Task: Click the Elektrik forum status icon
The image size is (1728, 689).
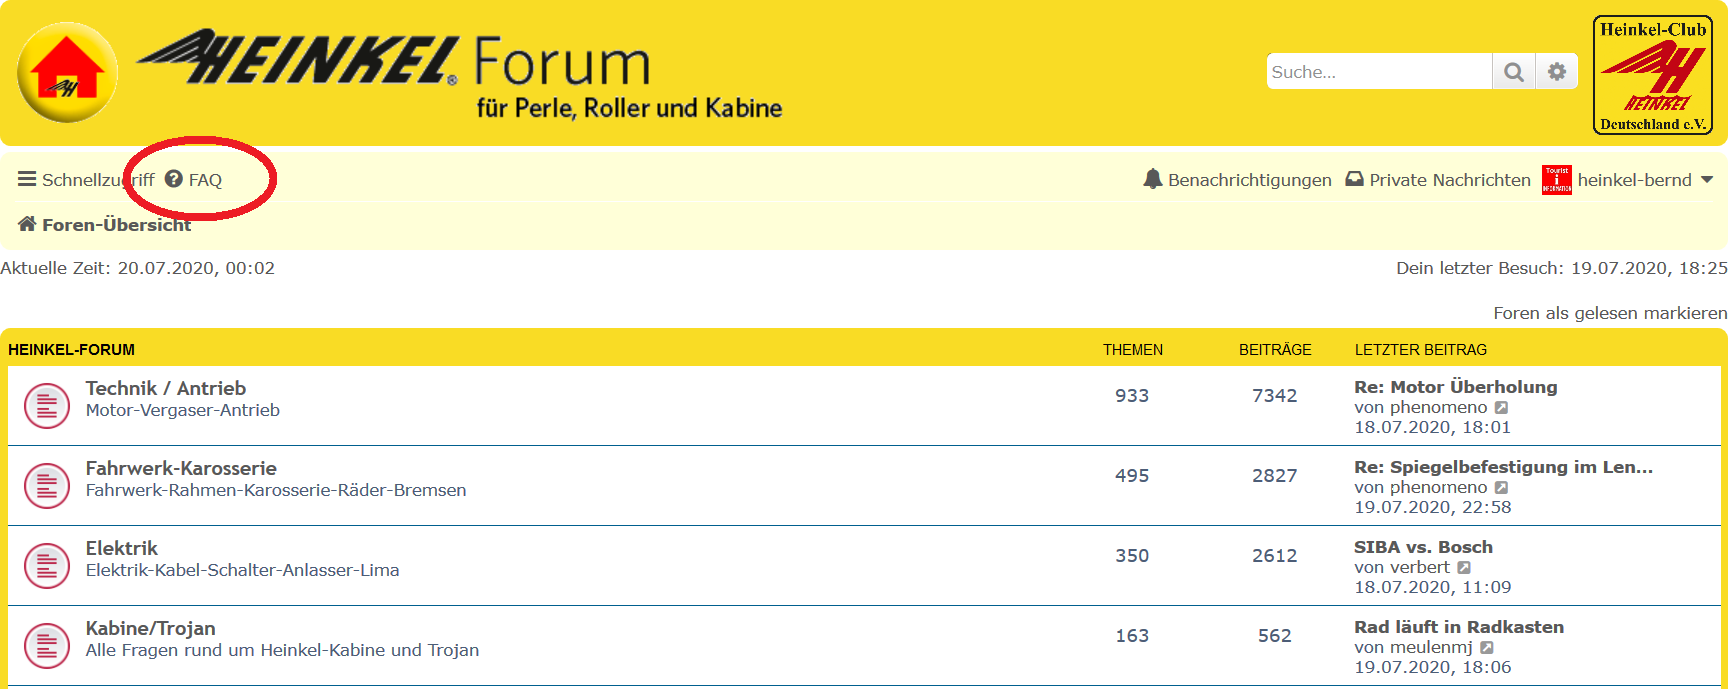Action: [x=47, y=566]
